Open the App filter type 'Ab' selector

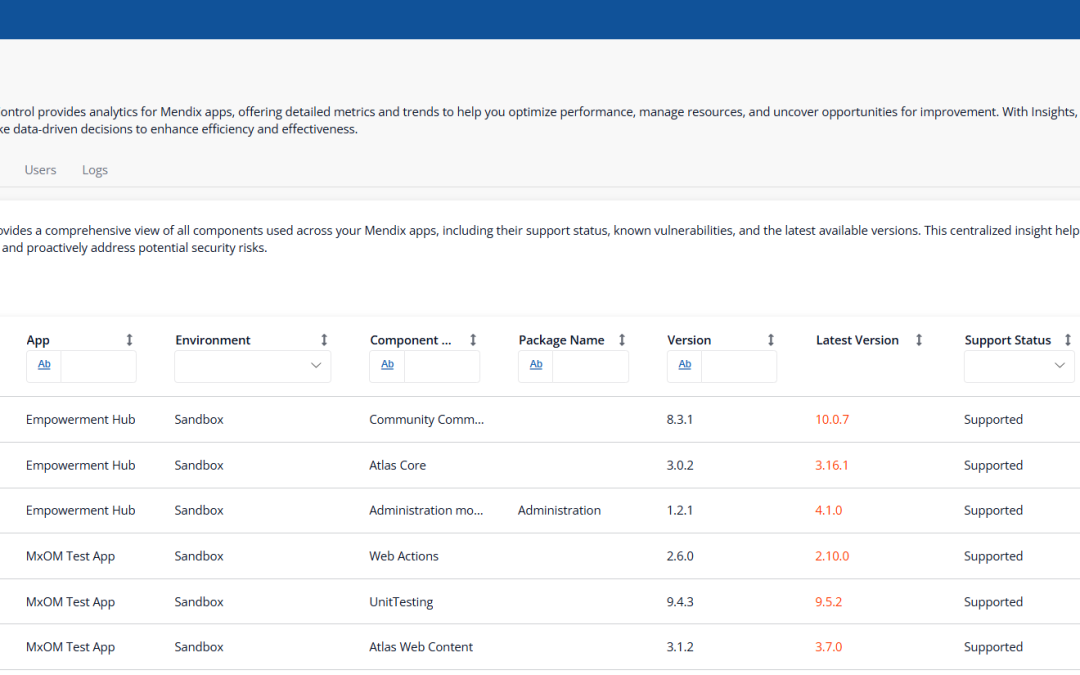[x=44, y=365]
